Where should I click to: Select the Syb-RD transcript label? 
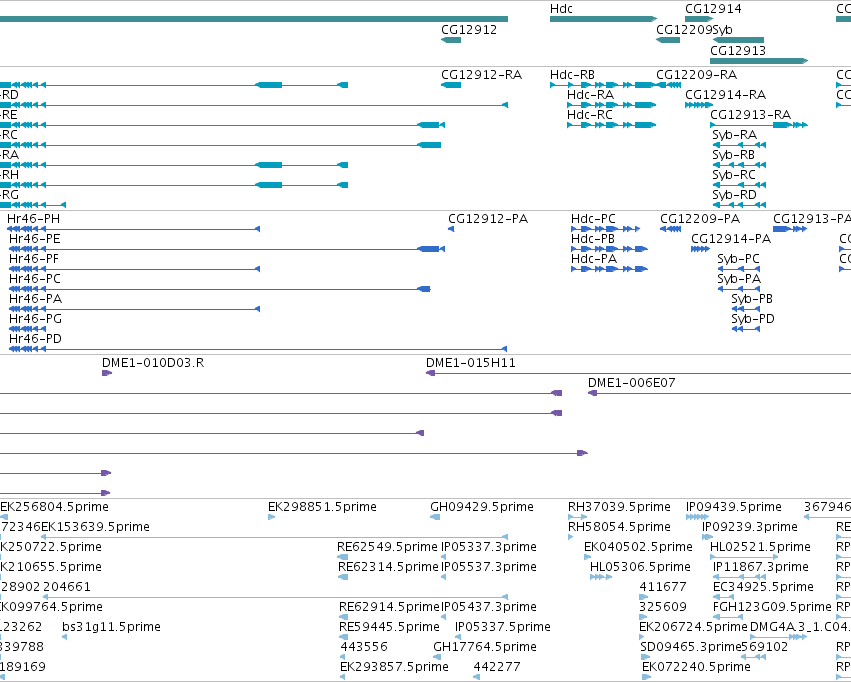click(x=734, y=195)
